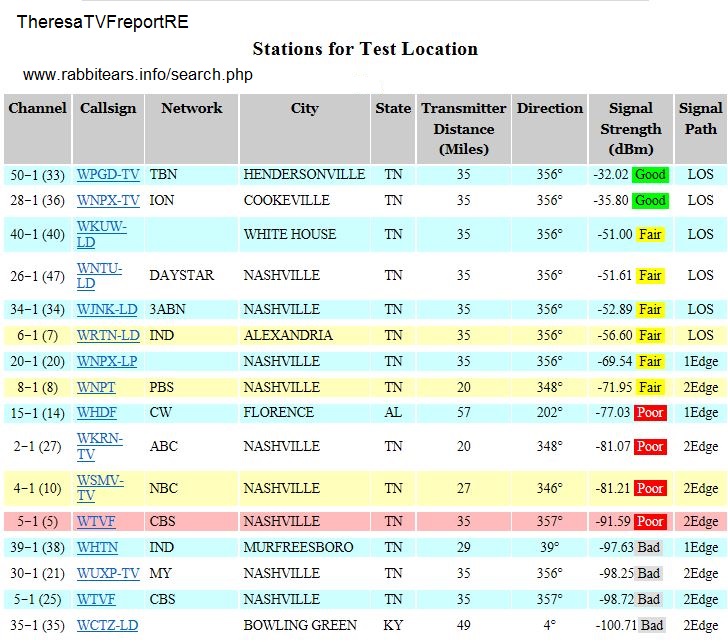
Task: Open the WUXP-TV callsign link
Action: click(108, 574)
